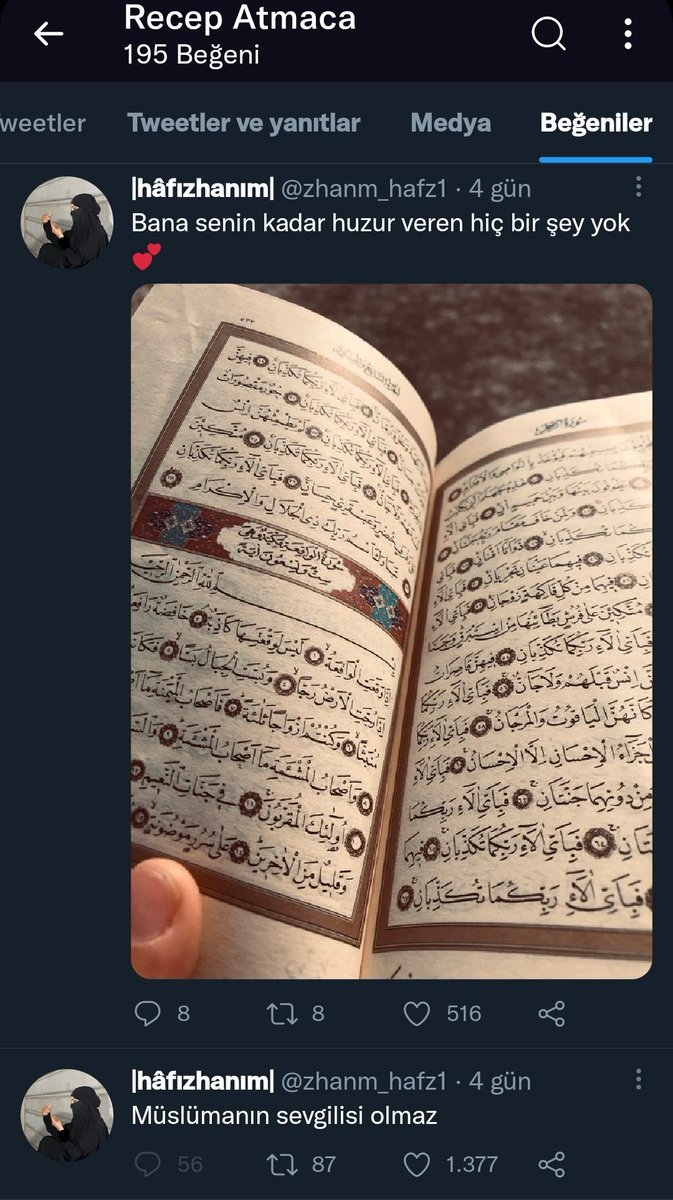Select the Beğeniler tab

[596, 123]
